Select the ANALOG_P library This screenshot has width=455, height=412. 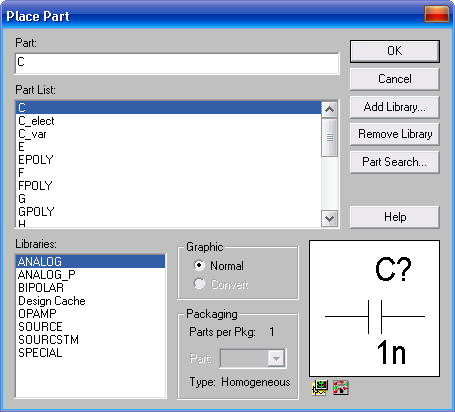tap(91, 275)
